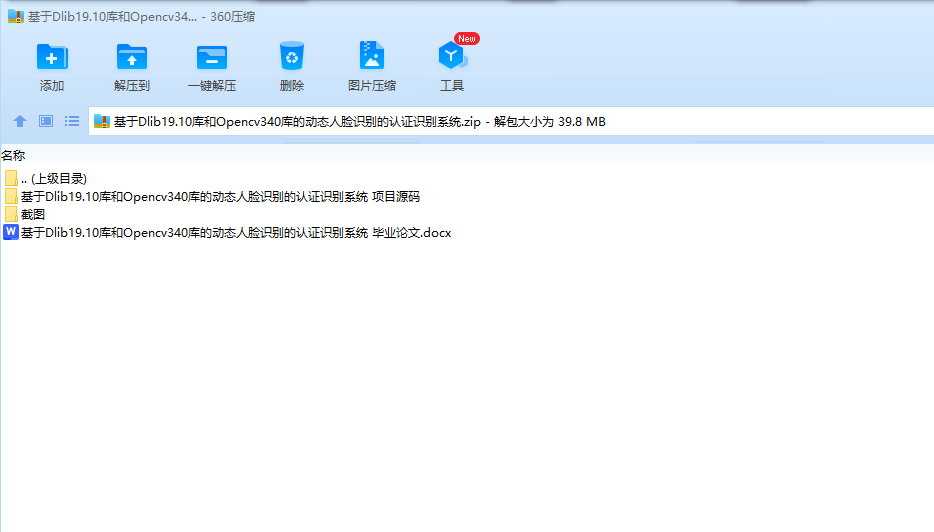Click the 一键解压 one-click extract icon
Image resolution: width=934 pixels, height=532 pixels.
pos(211,58)
